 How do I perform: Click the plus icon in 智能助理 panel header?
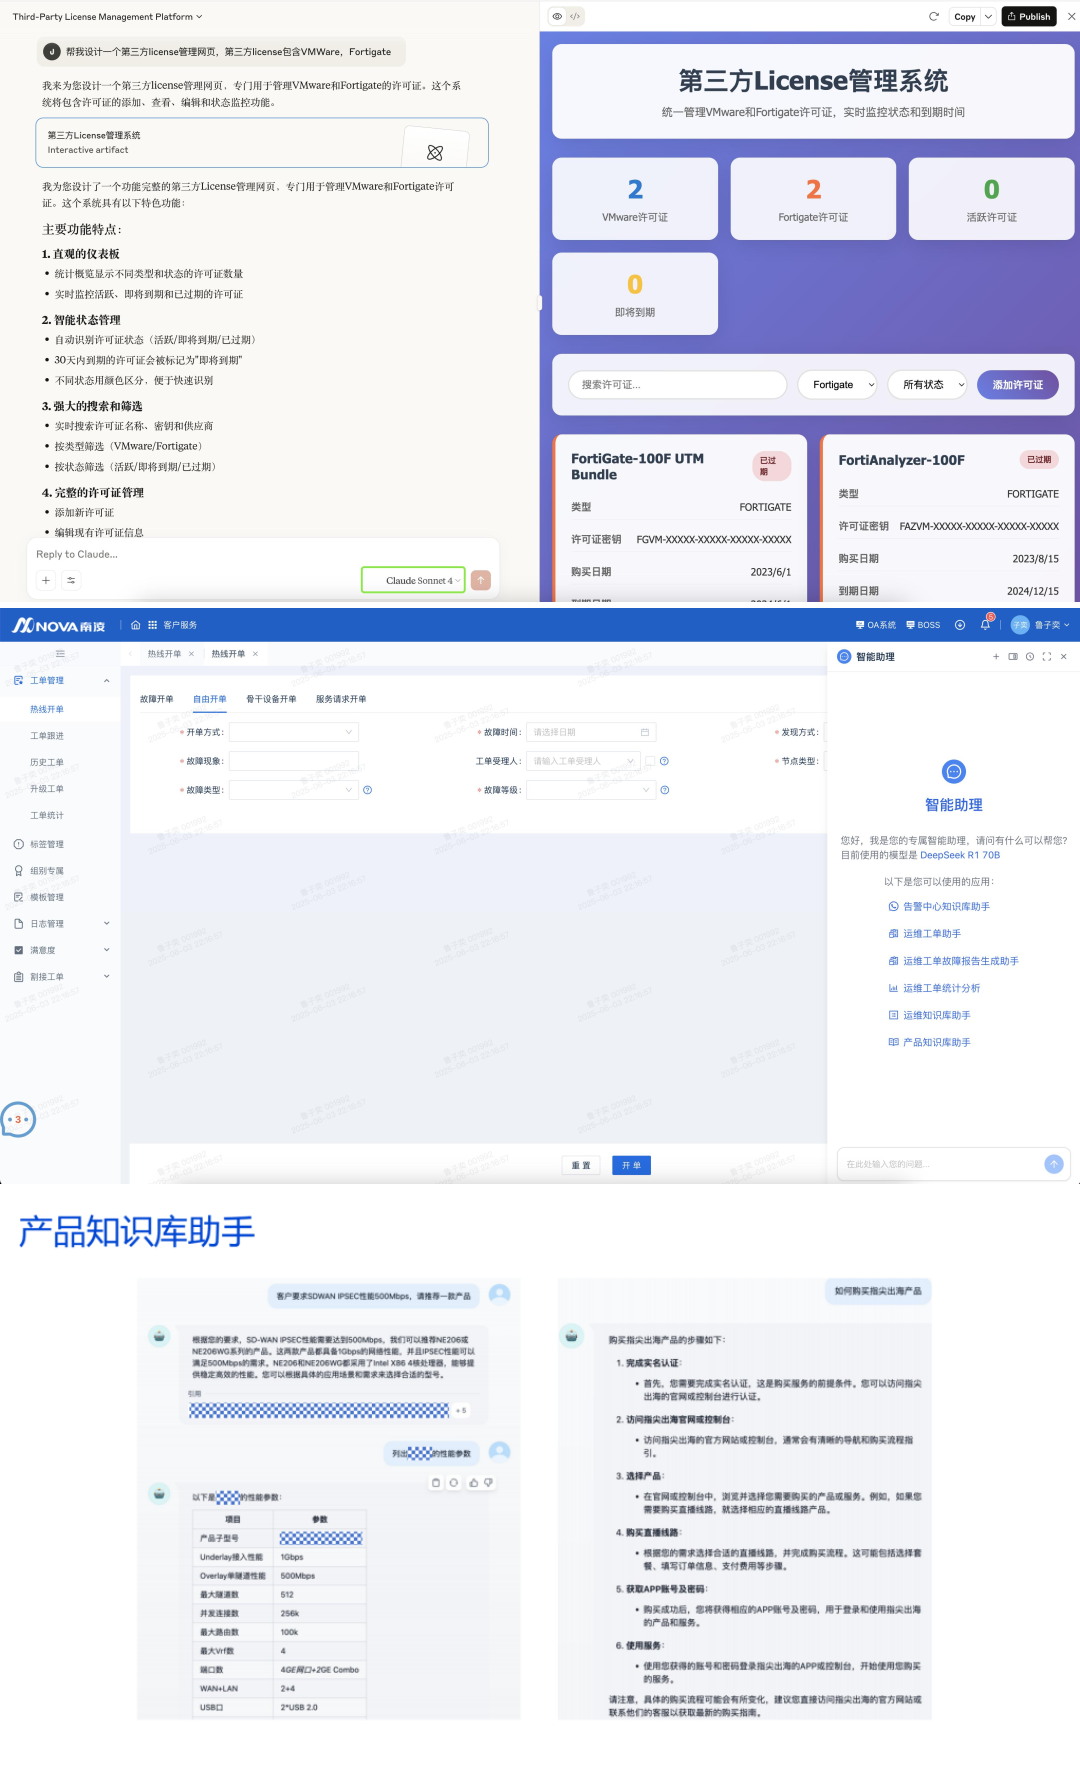click(996, 657)
